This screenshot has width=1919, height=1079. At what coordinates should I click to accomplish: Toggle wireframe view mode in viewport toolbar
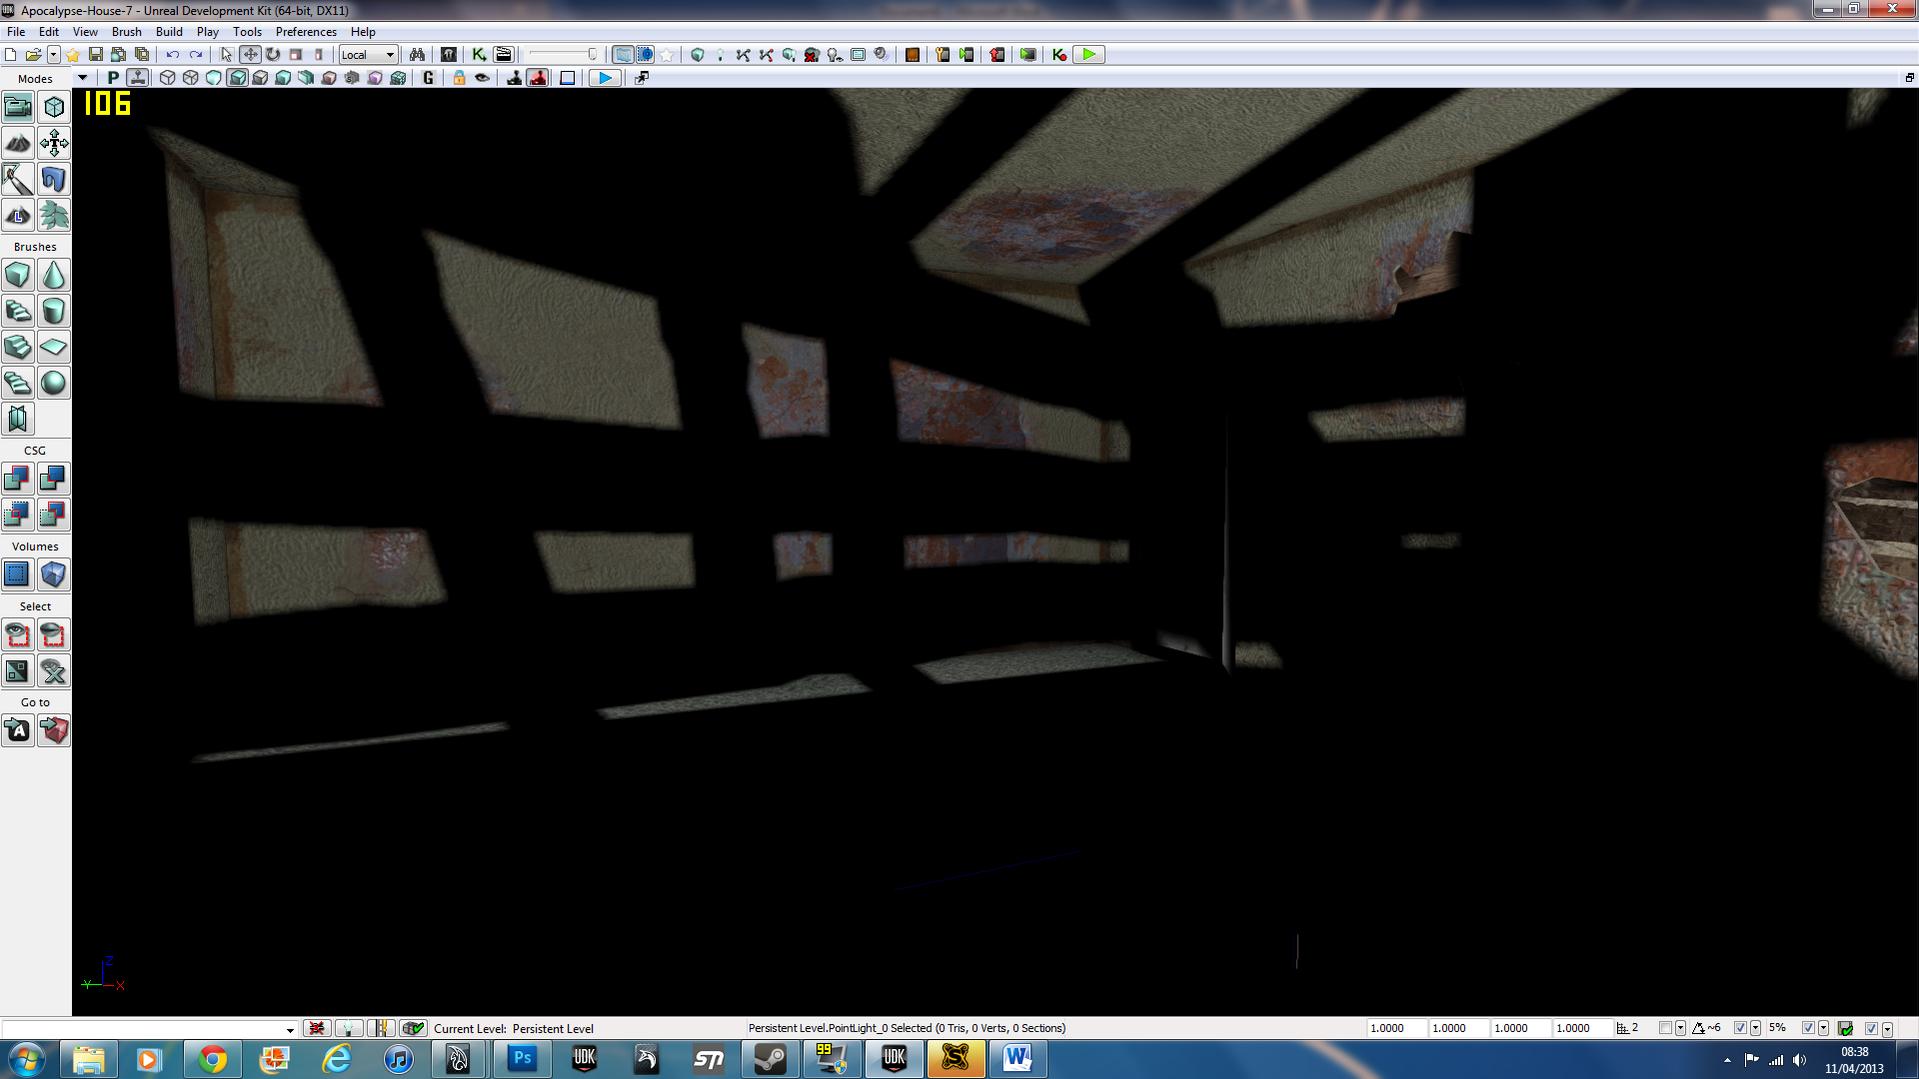point(190,78)
